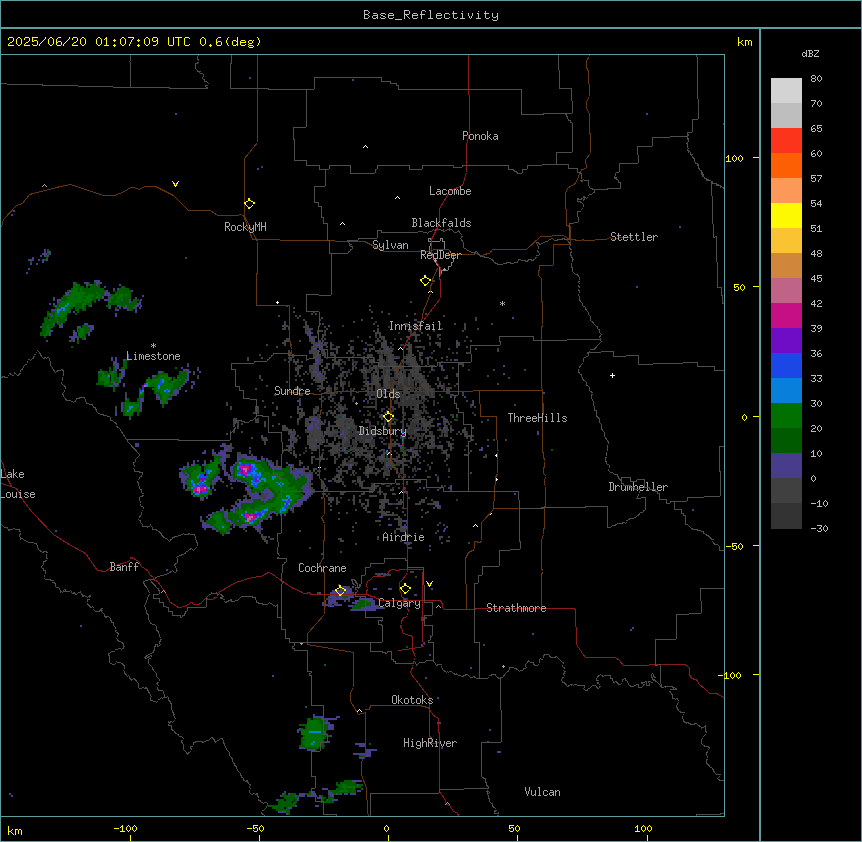Click the Didsbury town label
This screenshot has height=842, width=862.
(383, 431)
